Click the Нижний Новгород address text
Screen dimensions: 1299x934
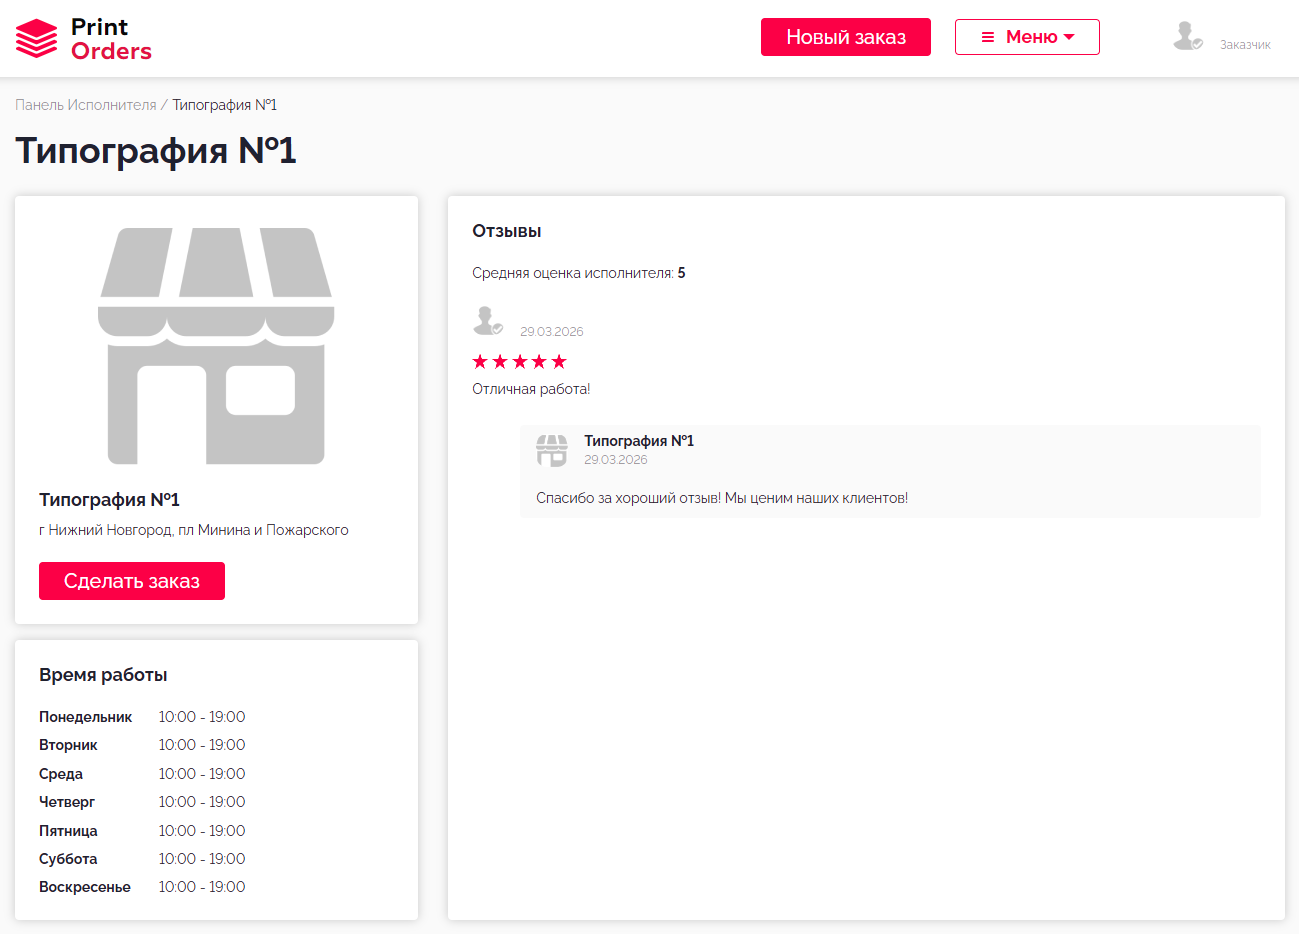point(194,530)
